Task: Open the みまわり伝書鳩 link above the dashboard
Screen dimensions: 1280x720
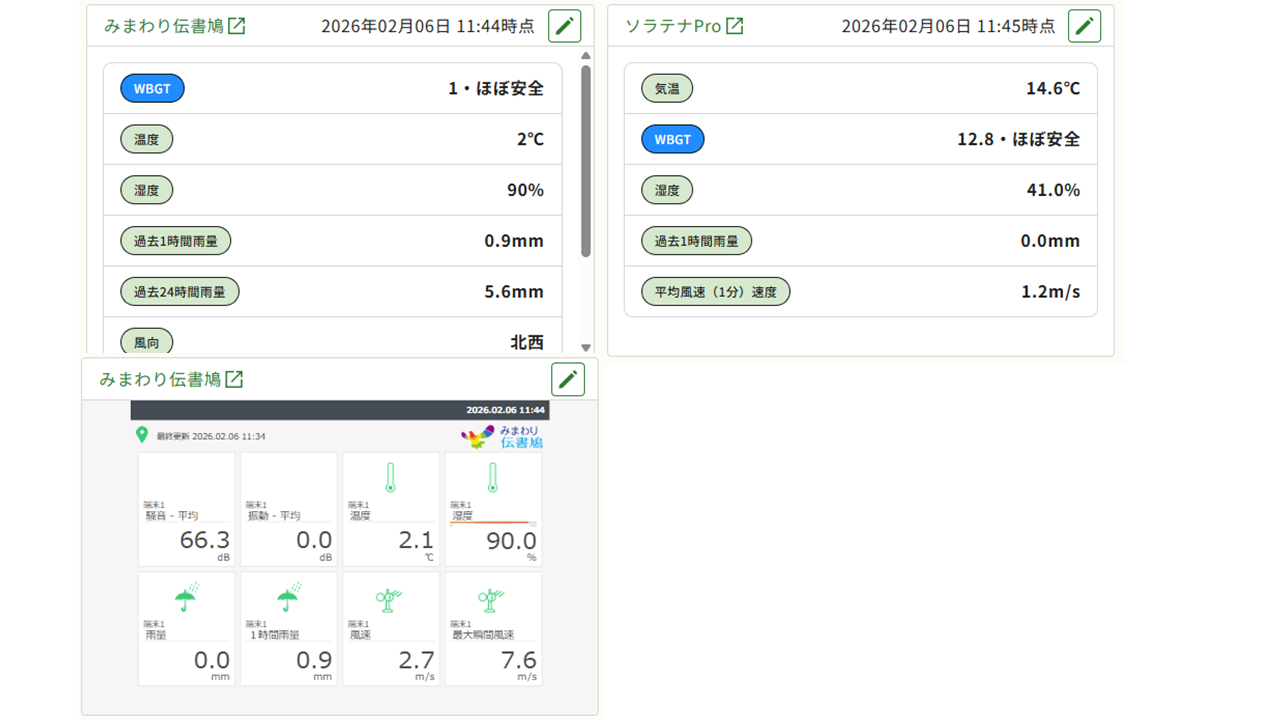Action: pyautogui.click(x=160, y=380)
